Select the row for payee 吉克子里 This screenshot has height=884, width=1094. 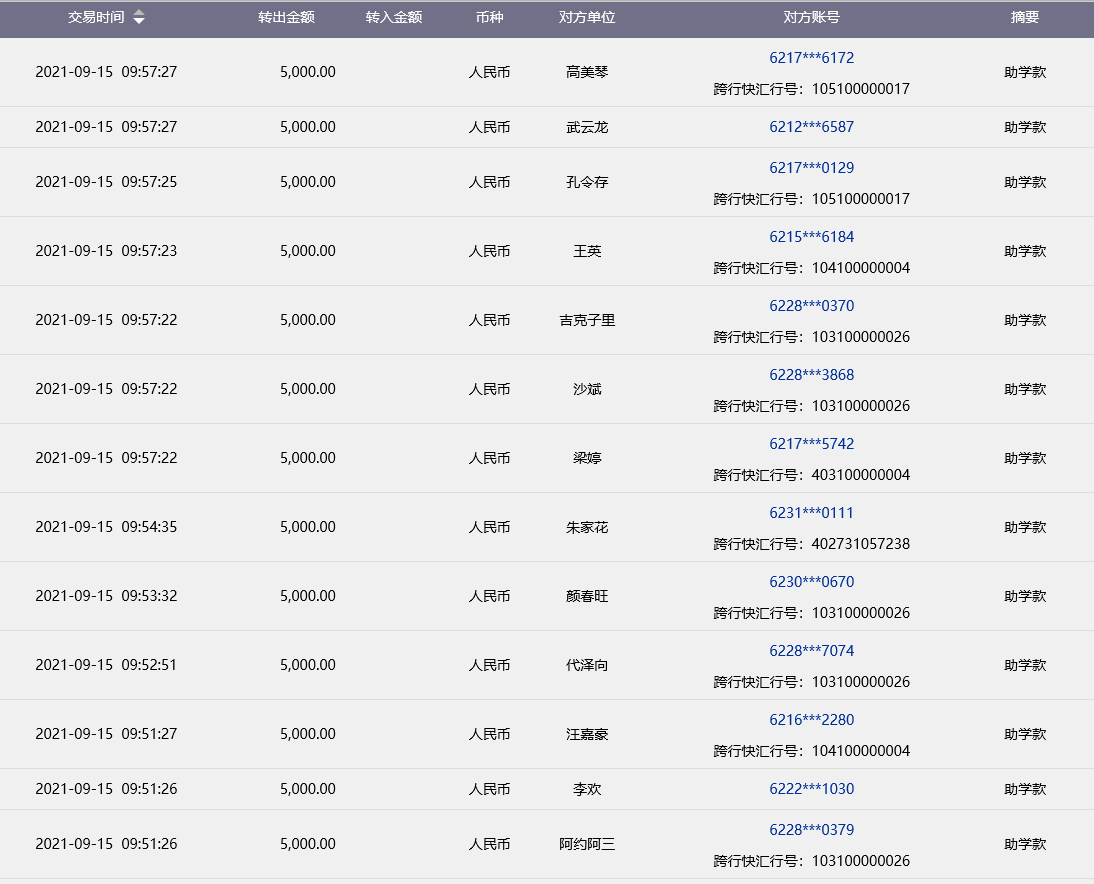click(x=587, y=320)
